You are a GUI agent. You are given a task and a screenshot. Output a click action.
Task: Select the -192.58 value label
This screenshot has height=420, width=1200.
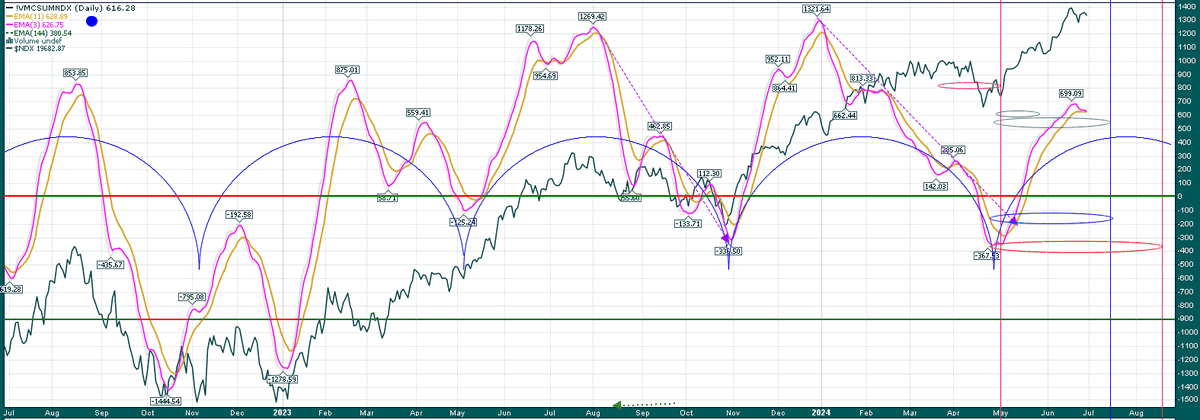(239, 215)
